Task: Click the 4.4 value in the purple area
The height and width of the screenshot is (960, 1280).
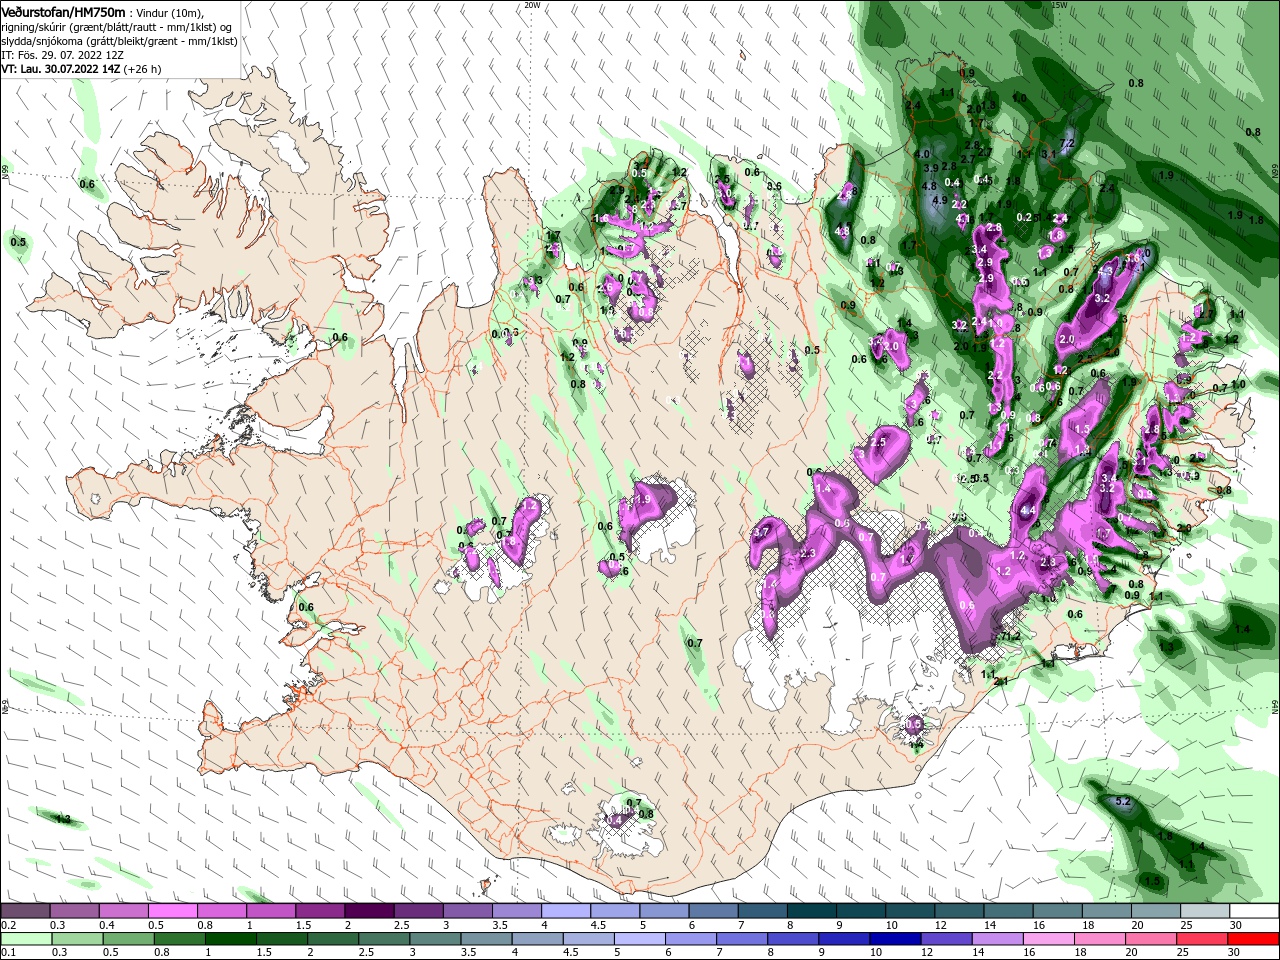Action: pyautogui.click(x=1028, y=510)
